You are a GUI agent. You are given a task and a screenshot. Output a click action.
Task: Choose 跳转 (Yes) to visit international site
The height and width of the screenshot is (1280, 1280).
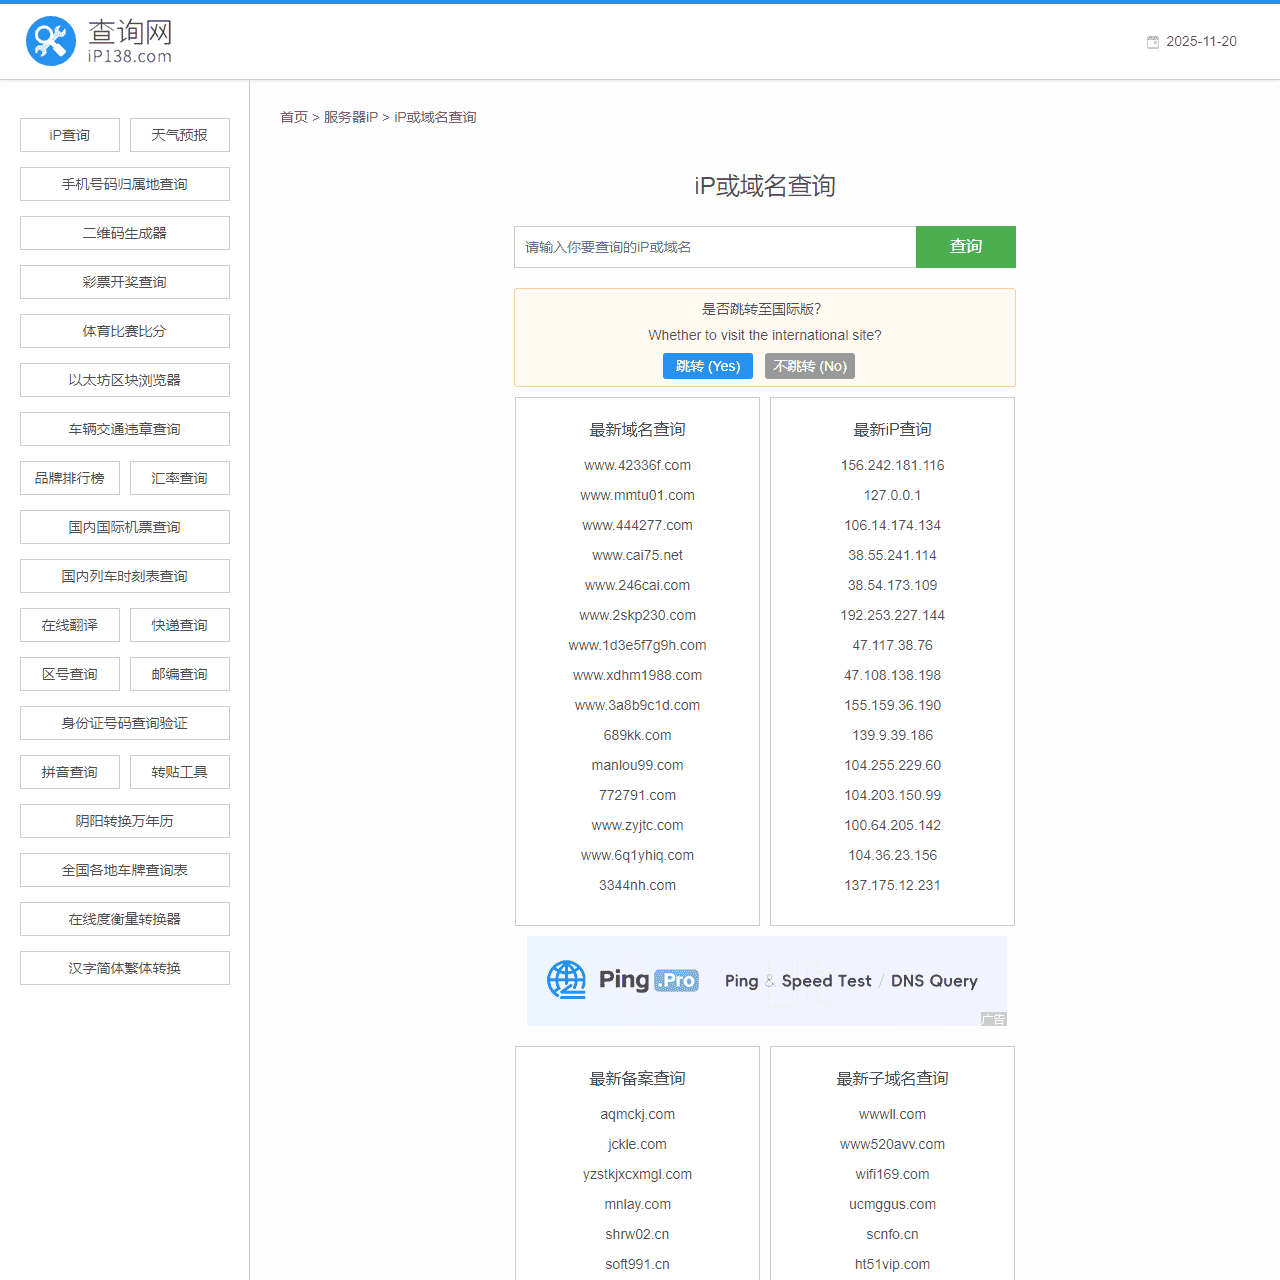(707, 366)
